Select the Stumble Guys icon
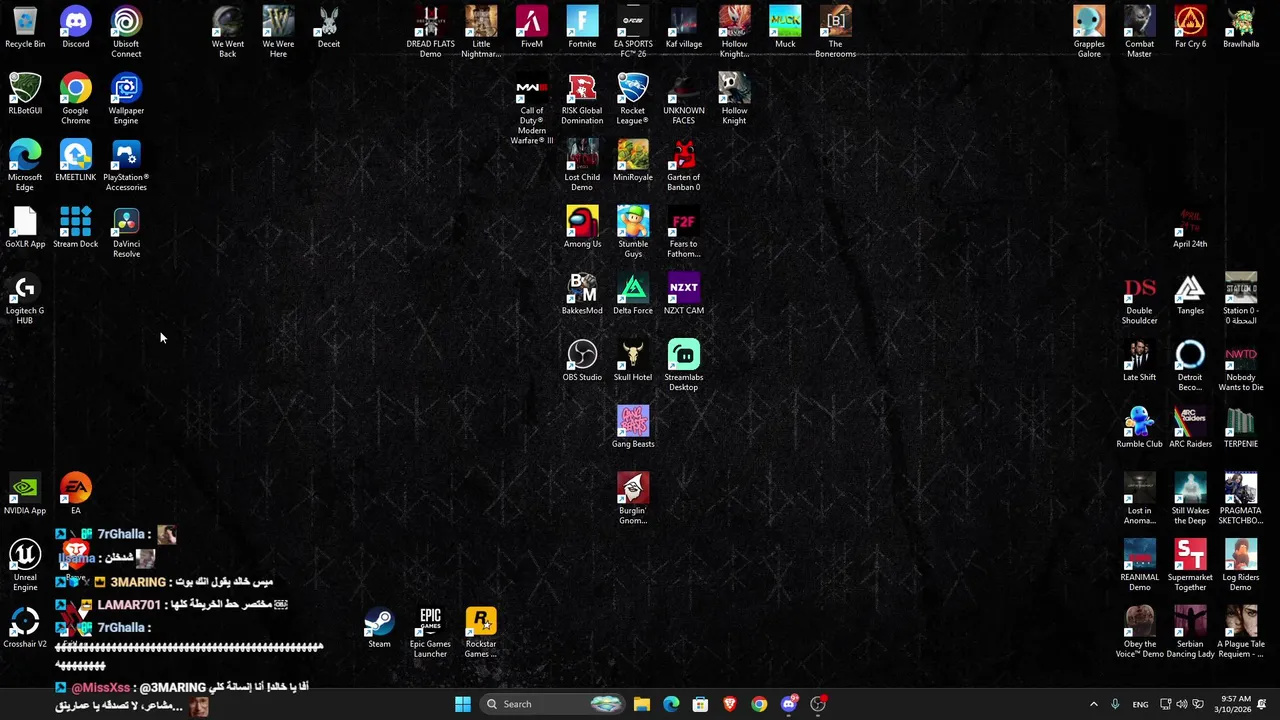1280x720 pixels. (x=632, y=232)
